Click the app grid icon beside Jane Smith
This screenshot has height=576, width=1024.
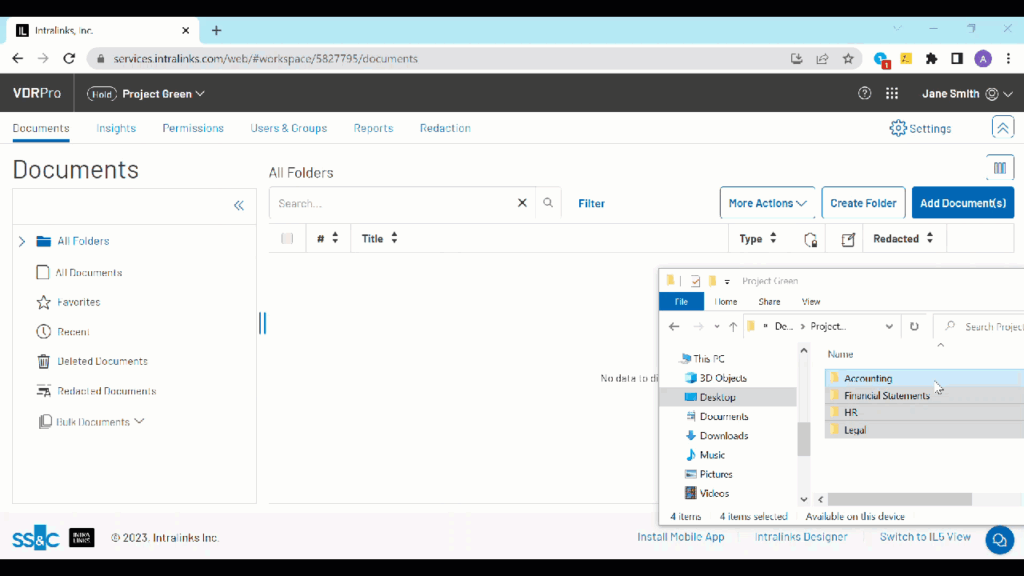click(x=892, y=93)
